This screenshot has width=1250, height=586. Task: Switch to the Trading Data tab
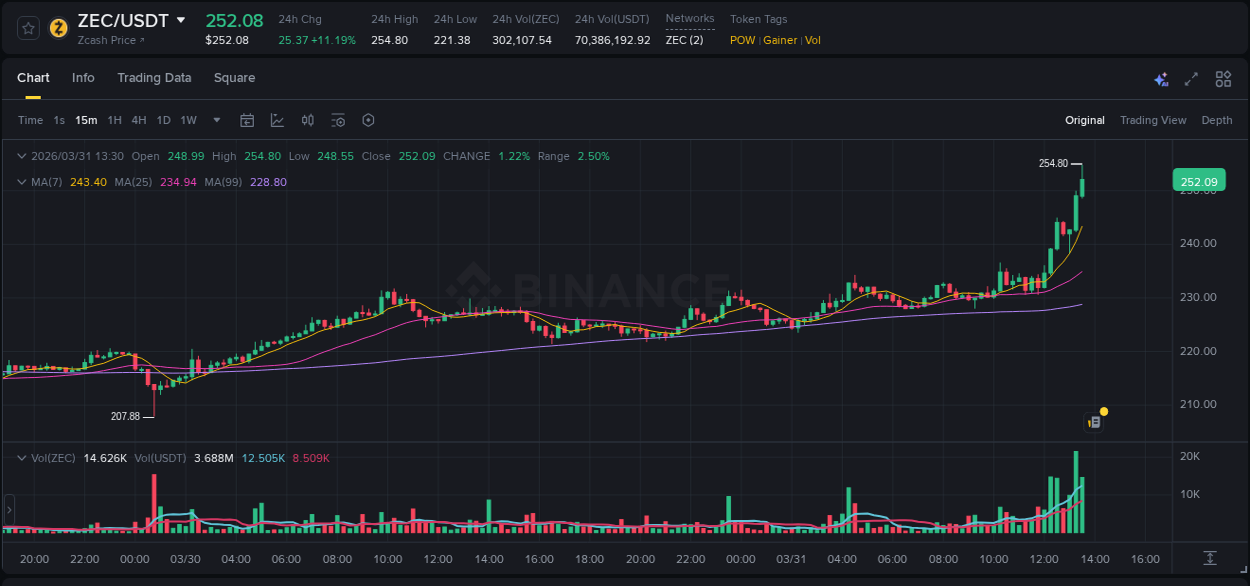[154, 77]
